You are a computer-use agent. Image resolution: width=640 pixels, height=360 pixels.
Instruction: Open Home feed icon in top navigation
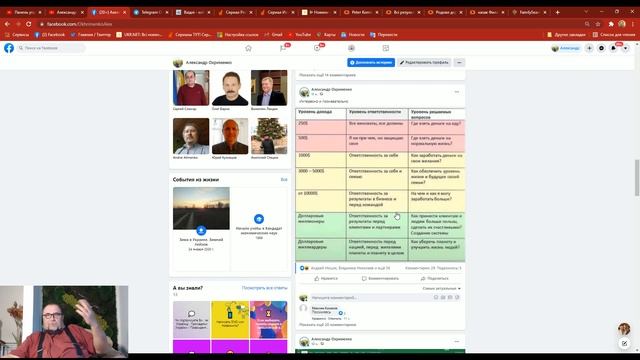pos(248,48)
